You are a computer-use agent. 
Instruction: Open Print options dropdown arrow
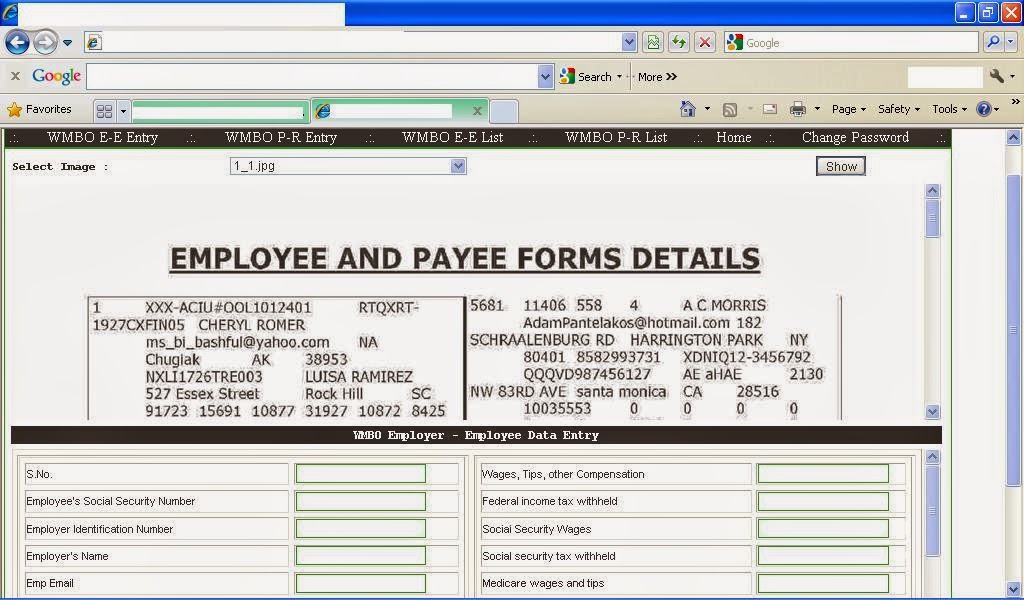click(817, 109)
